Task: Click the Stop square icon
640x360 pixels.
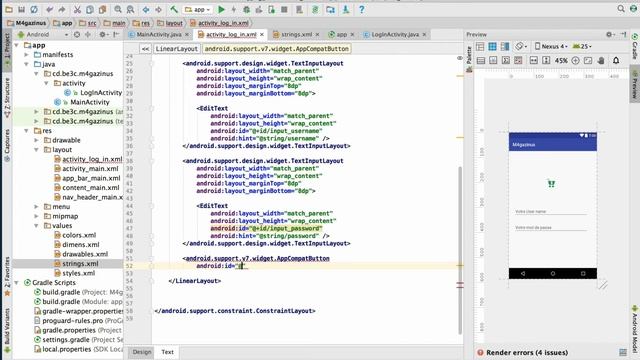Action: (x=284, y=9)
